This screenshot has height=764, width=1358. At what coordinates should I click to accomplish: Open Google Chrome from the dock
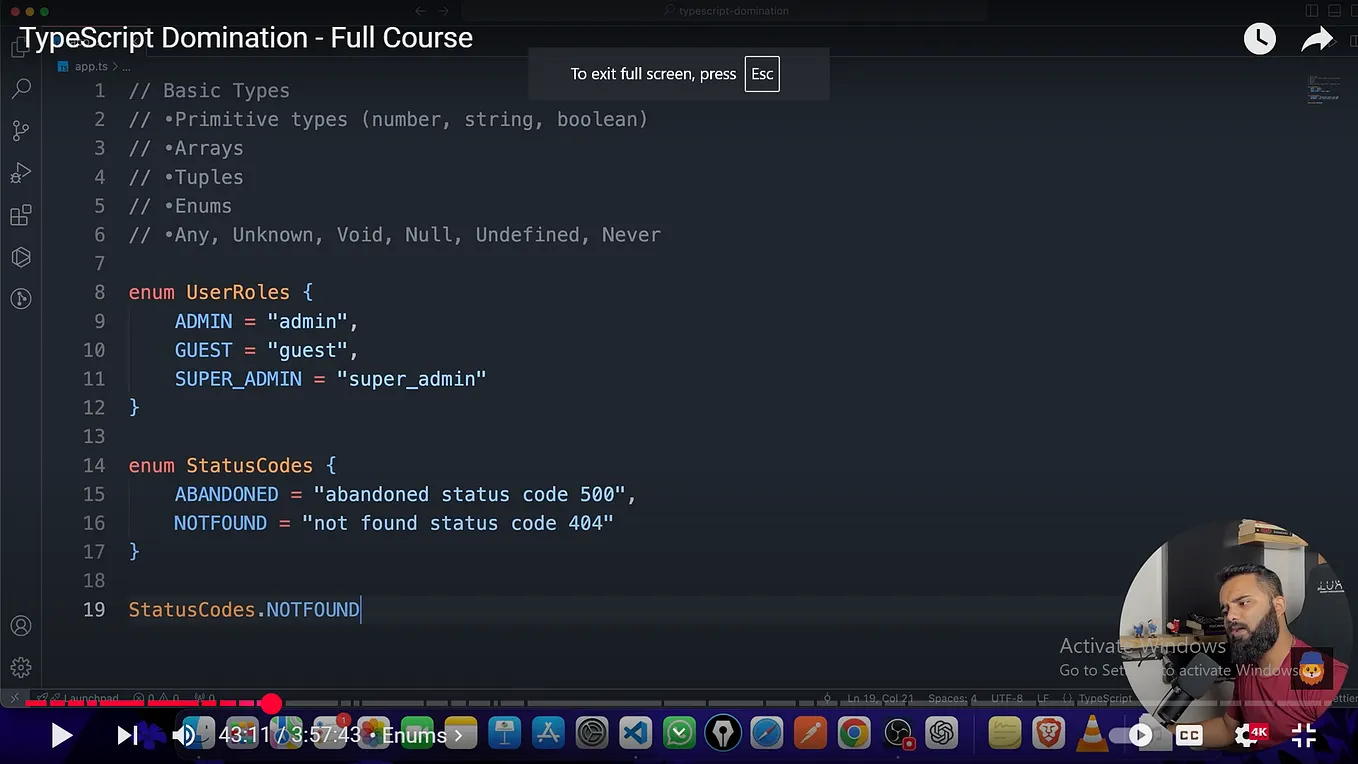click(854, 734)
